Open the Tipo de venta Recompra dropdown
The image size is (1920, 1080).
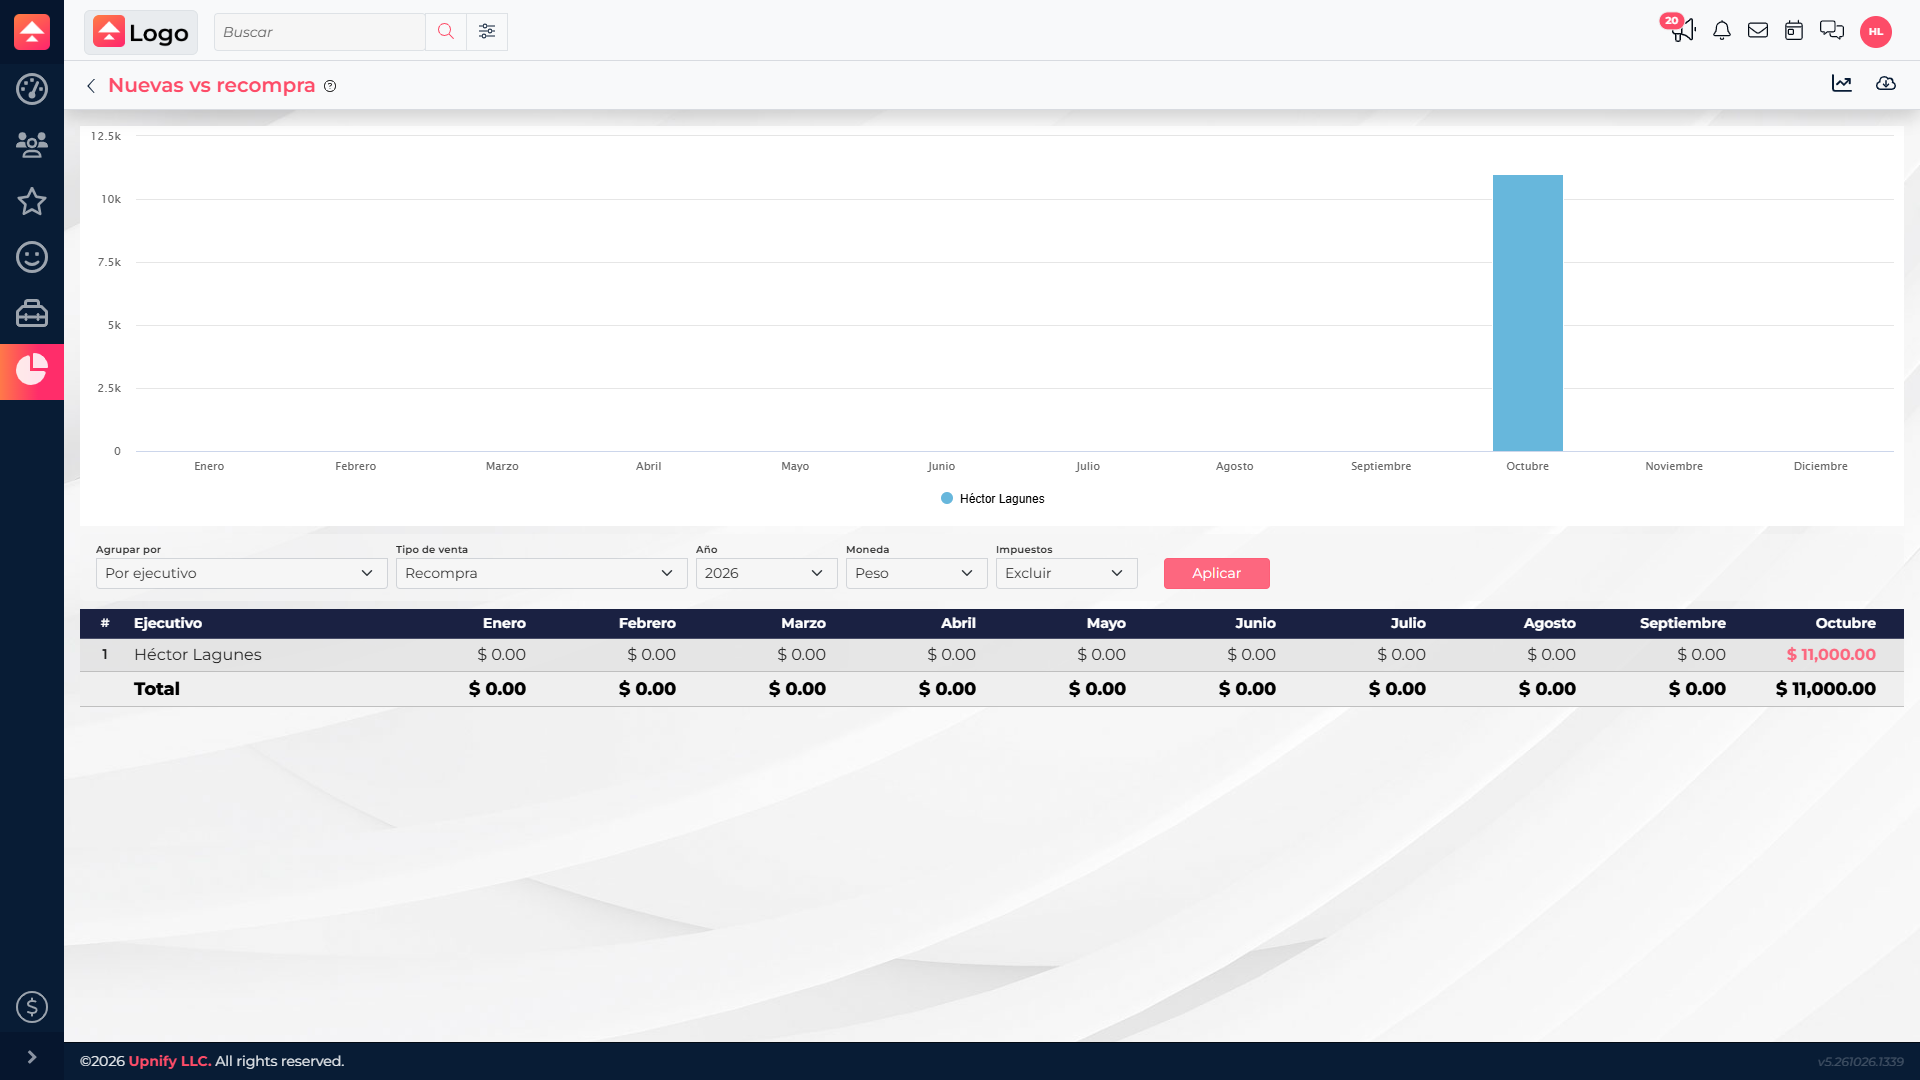(x=541, y=573)
